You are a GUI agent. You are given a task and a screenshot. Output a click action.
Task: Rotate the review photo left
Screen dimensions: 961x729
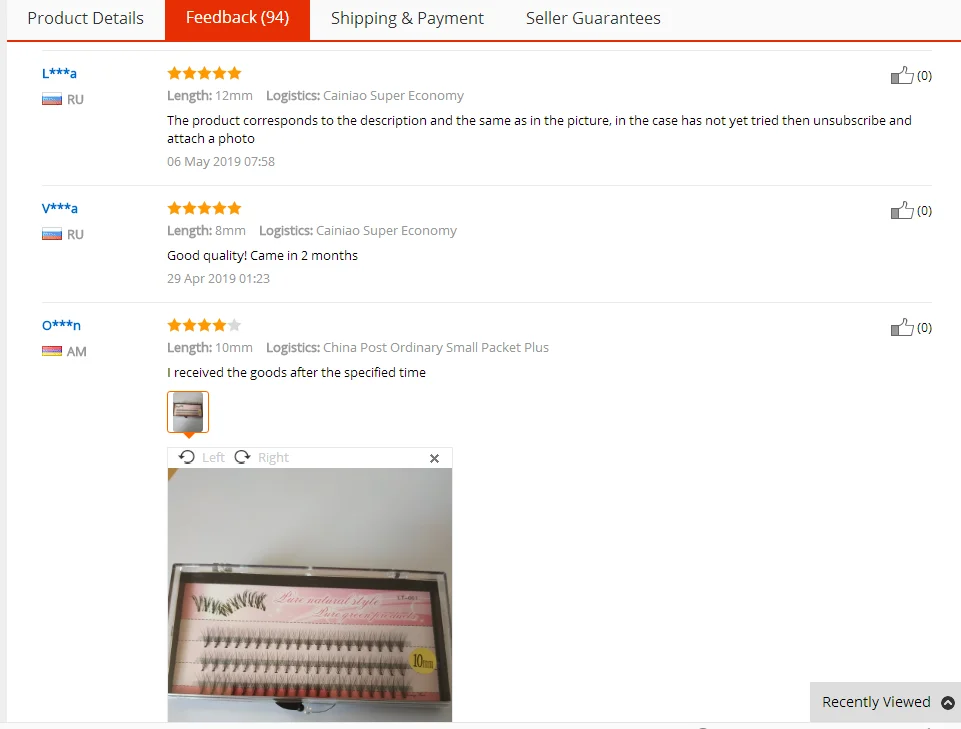[x=202, y=457]
